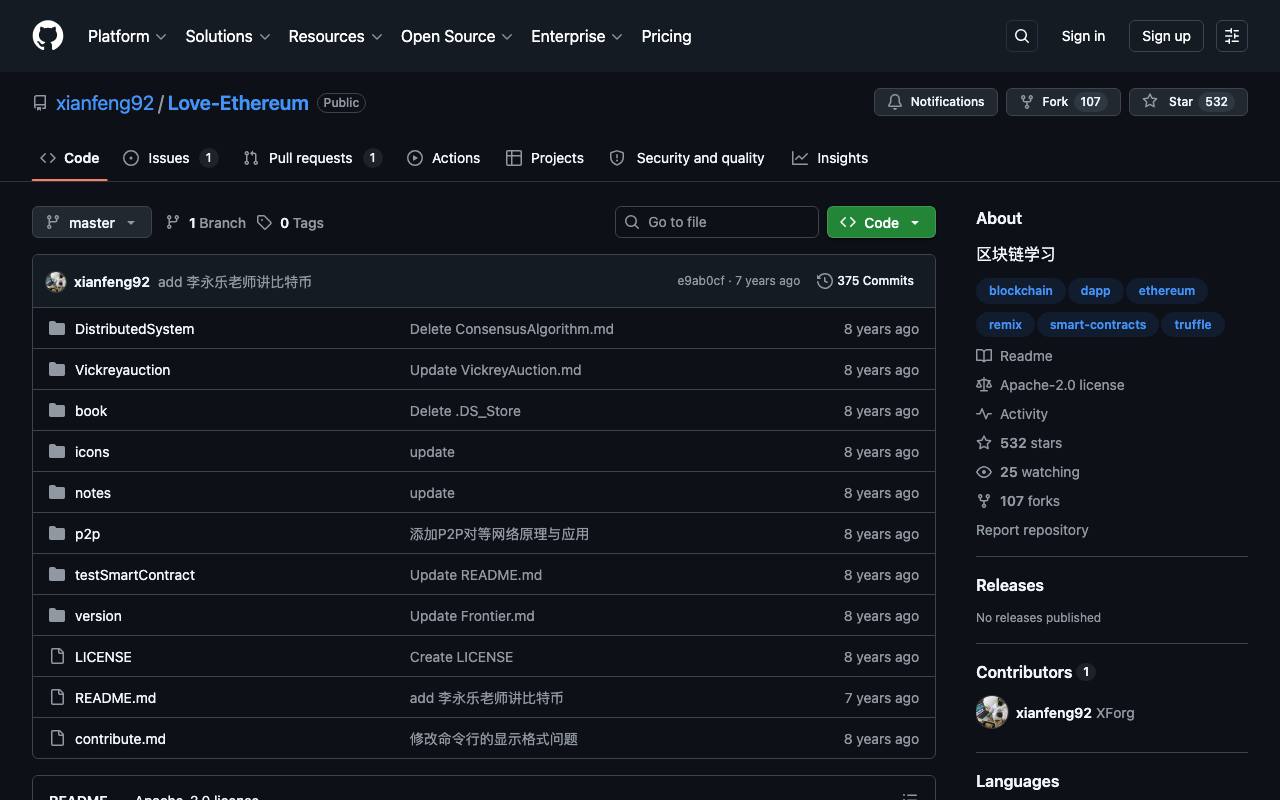Click the contribute.md file icon
Viewport: 1280px width, 800px height.
[57, 738]
